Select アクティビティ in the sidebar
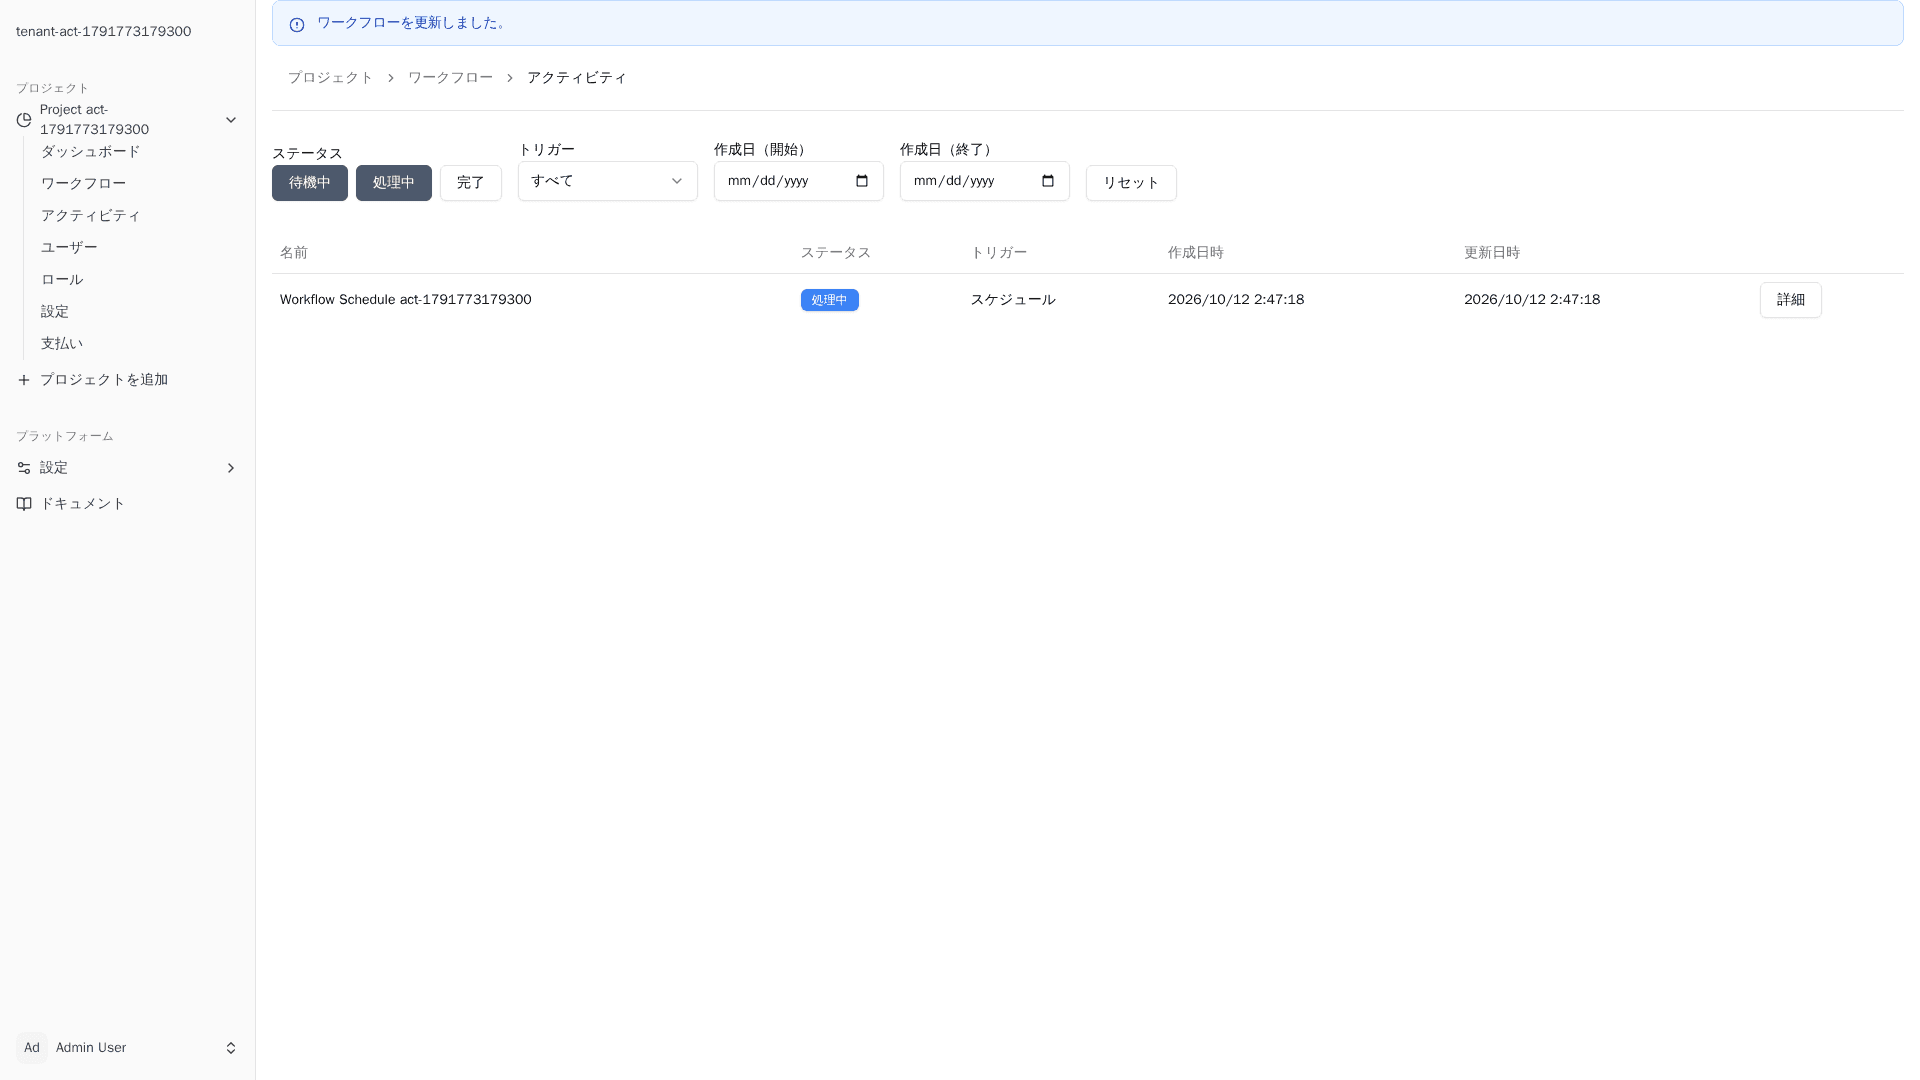1920x1080 pixels. click(x=91, y=216)
